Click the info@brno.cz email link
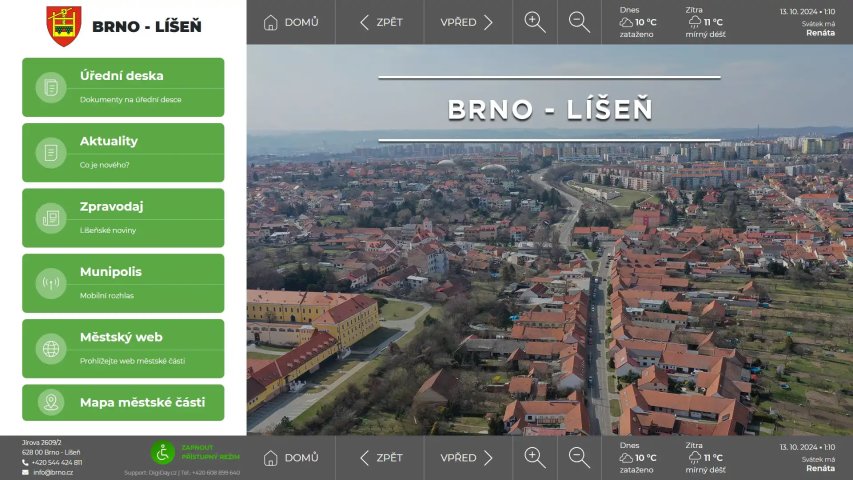The width and height of the screenshot is (853, 480). click(x=52, y=472)
